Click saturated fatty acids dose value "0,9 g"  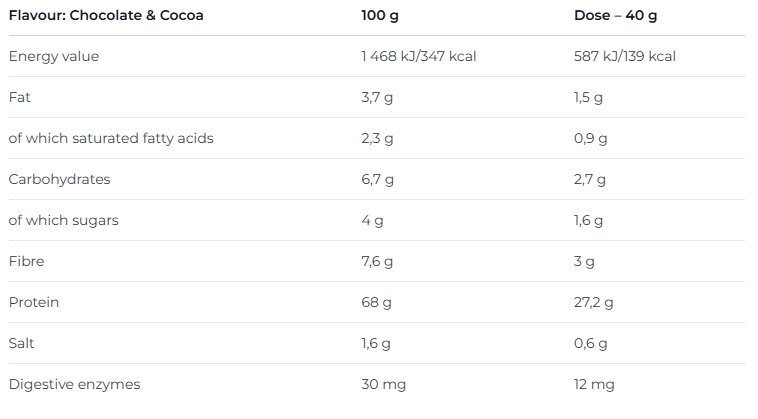pyautogui.click(x=590, y=138)
